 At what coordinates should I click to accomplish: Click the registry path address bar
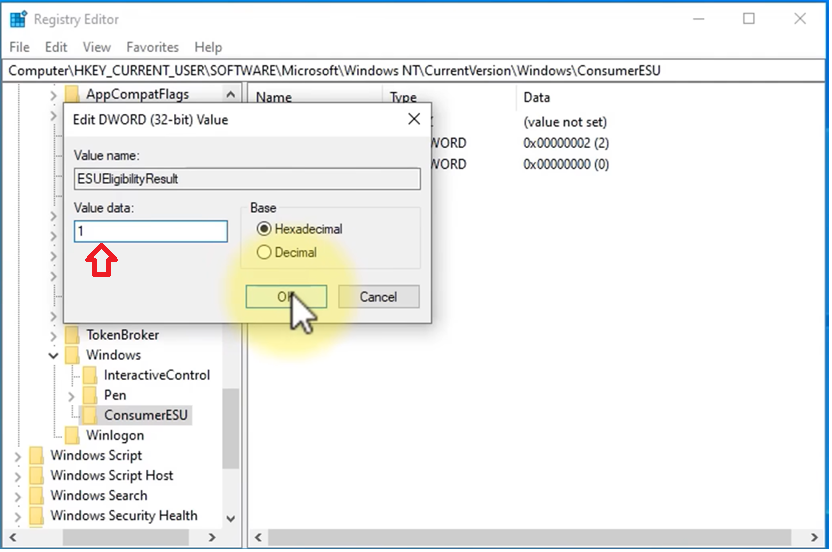(x=413, y=71)
